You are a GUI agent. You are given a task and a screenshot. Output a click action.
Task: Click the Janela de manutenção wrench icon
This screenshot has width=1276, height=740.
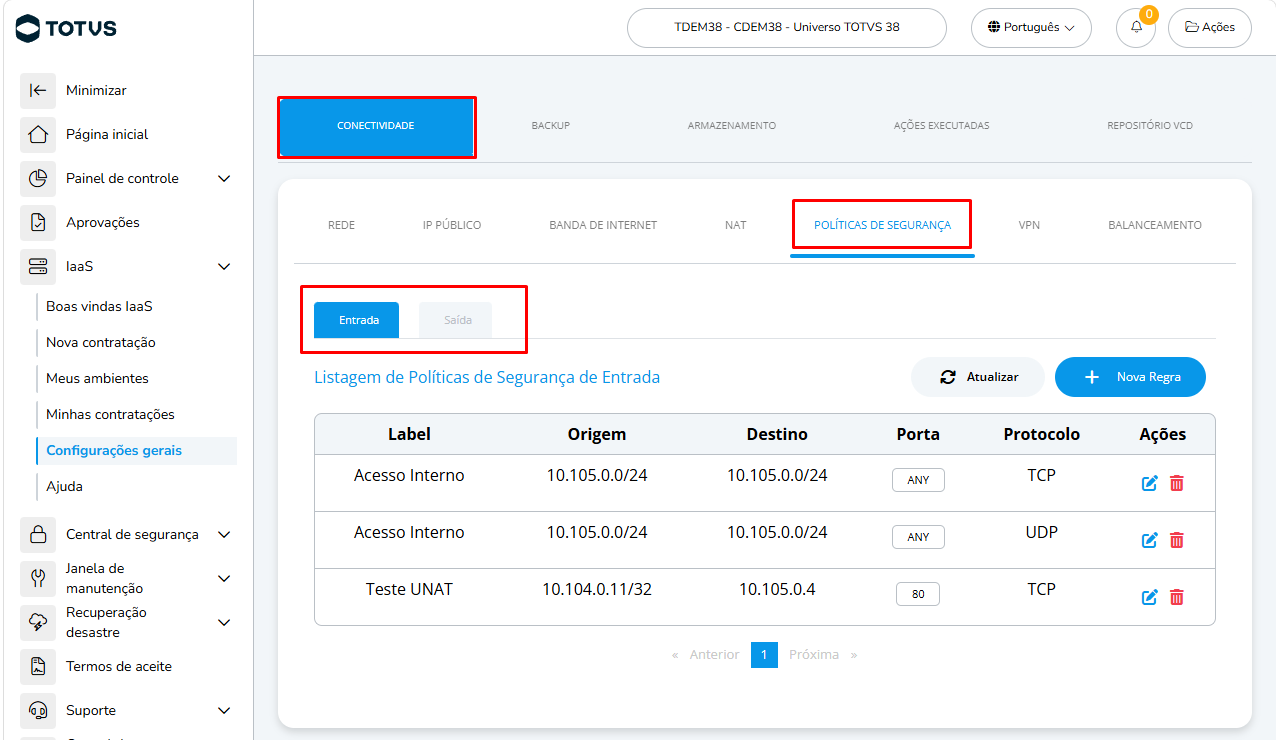click(38, 578)
